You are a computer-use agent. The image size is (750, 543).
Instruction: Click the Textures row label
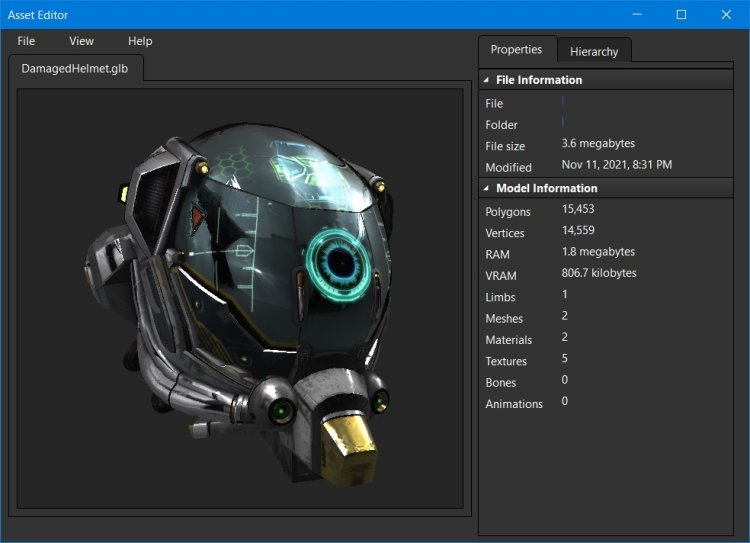click(x=506, y=361)
